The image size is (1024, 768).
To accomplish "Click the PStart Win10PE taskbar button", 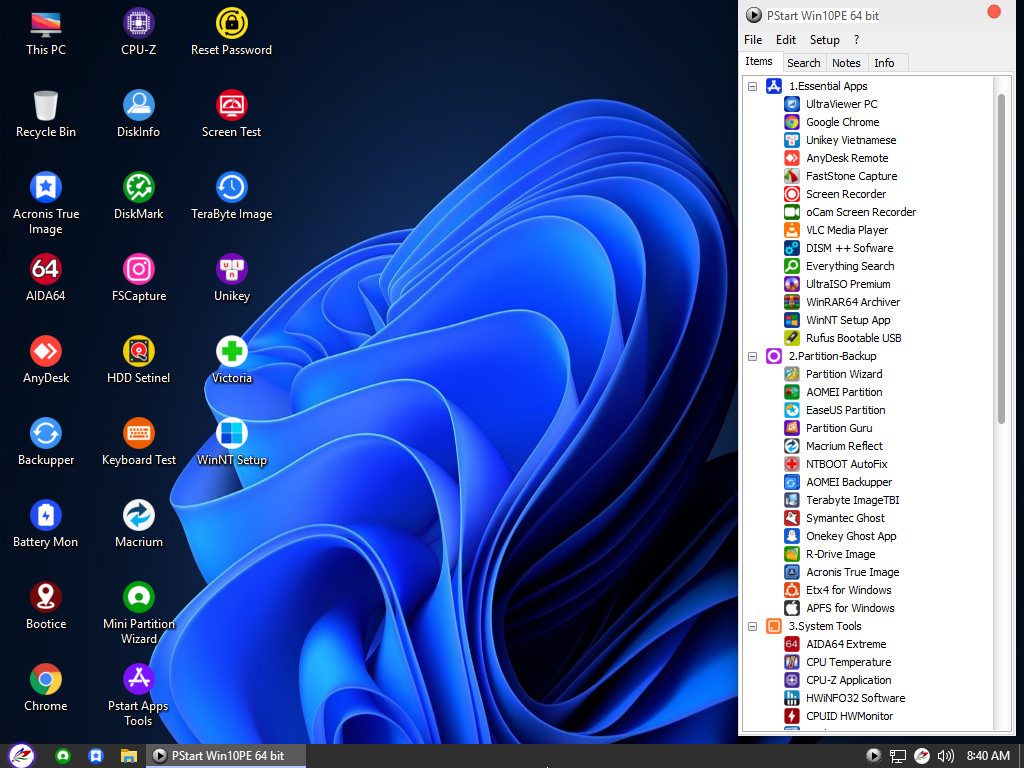I will (x=225, y=756).
